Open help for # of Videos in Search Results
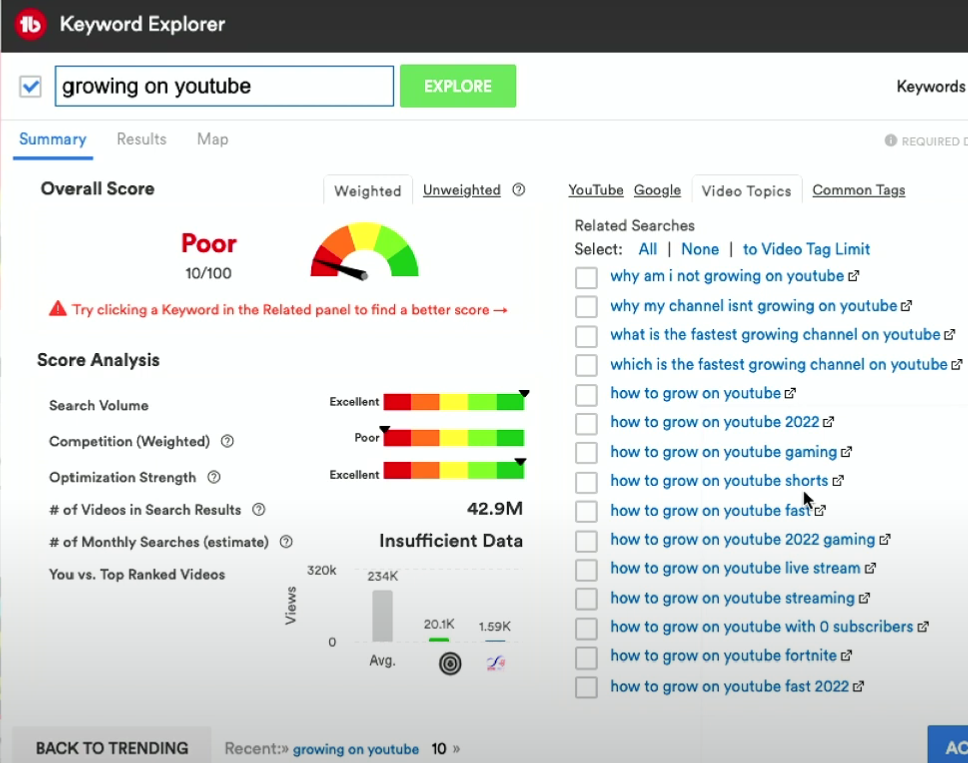Image resolution: width=968 pixels, height=763 pixels. click(x=259, y=510)
